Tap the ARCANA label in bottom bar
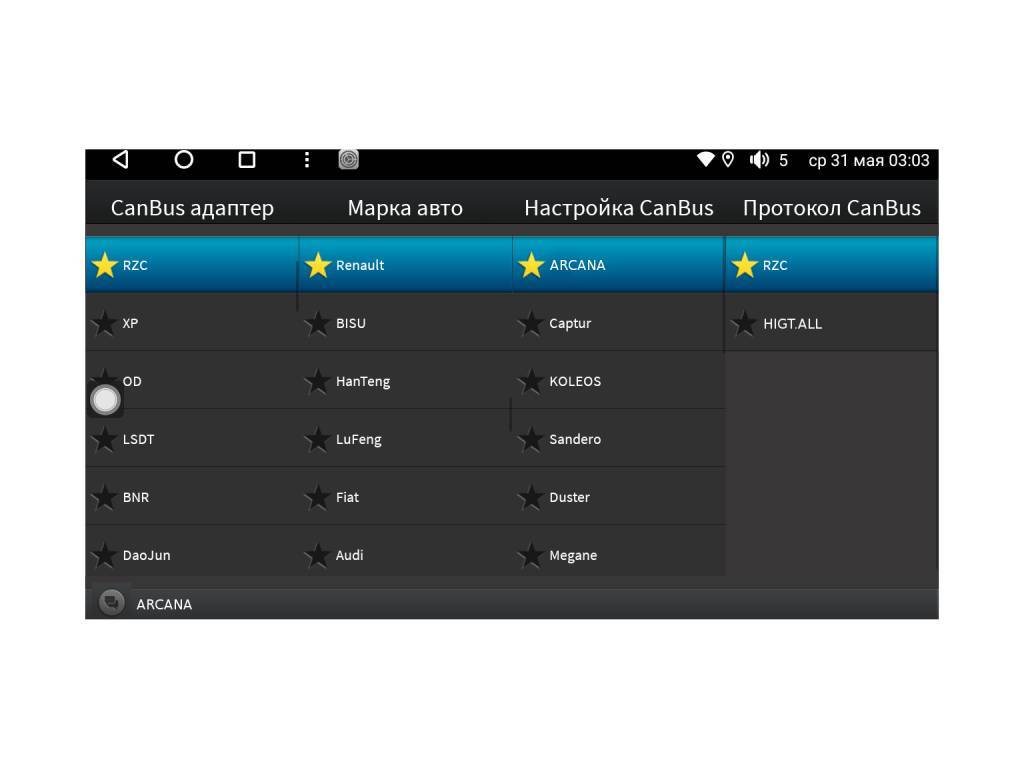The image size is (1024, 768). point(164,605)
